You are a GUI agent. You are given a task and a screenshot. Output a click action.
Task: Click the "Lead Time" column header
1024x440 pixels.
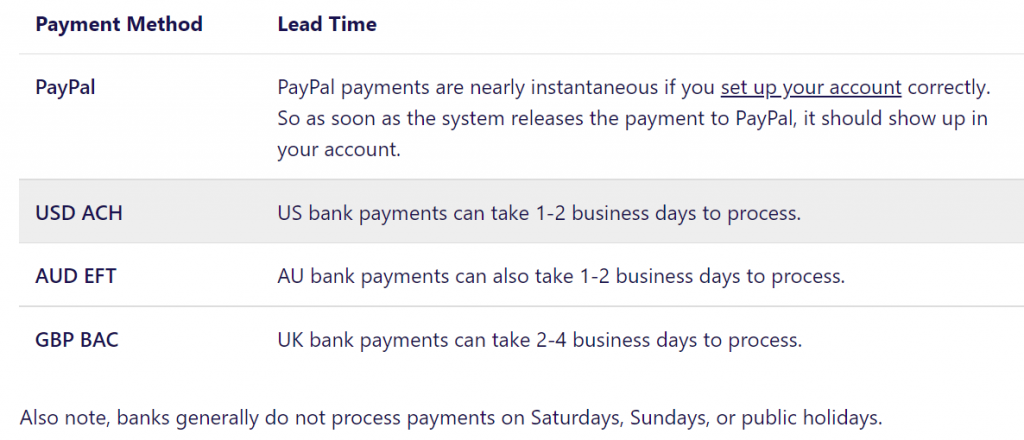(327, 24)
